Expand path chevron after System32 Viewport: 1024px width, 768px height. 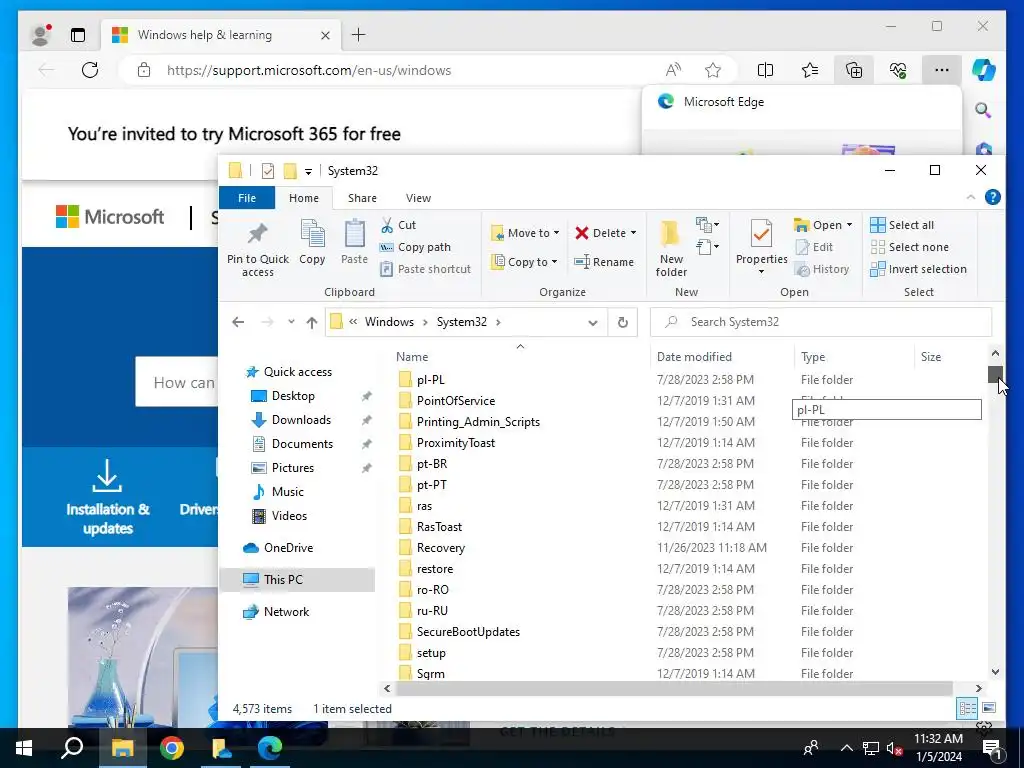tap(498, 322)
